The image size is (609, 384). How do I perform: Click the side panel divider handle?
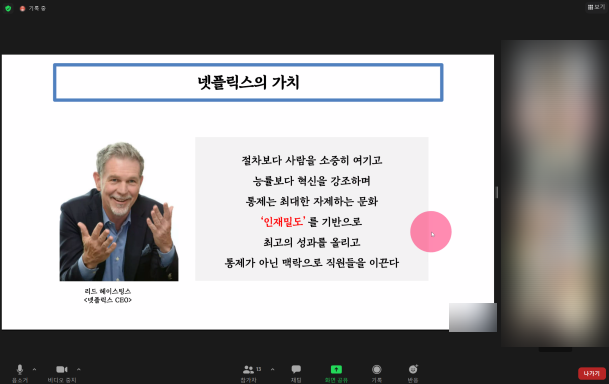pos(497,192)
